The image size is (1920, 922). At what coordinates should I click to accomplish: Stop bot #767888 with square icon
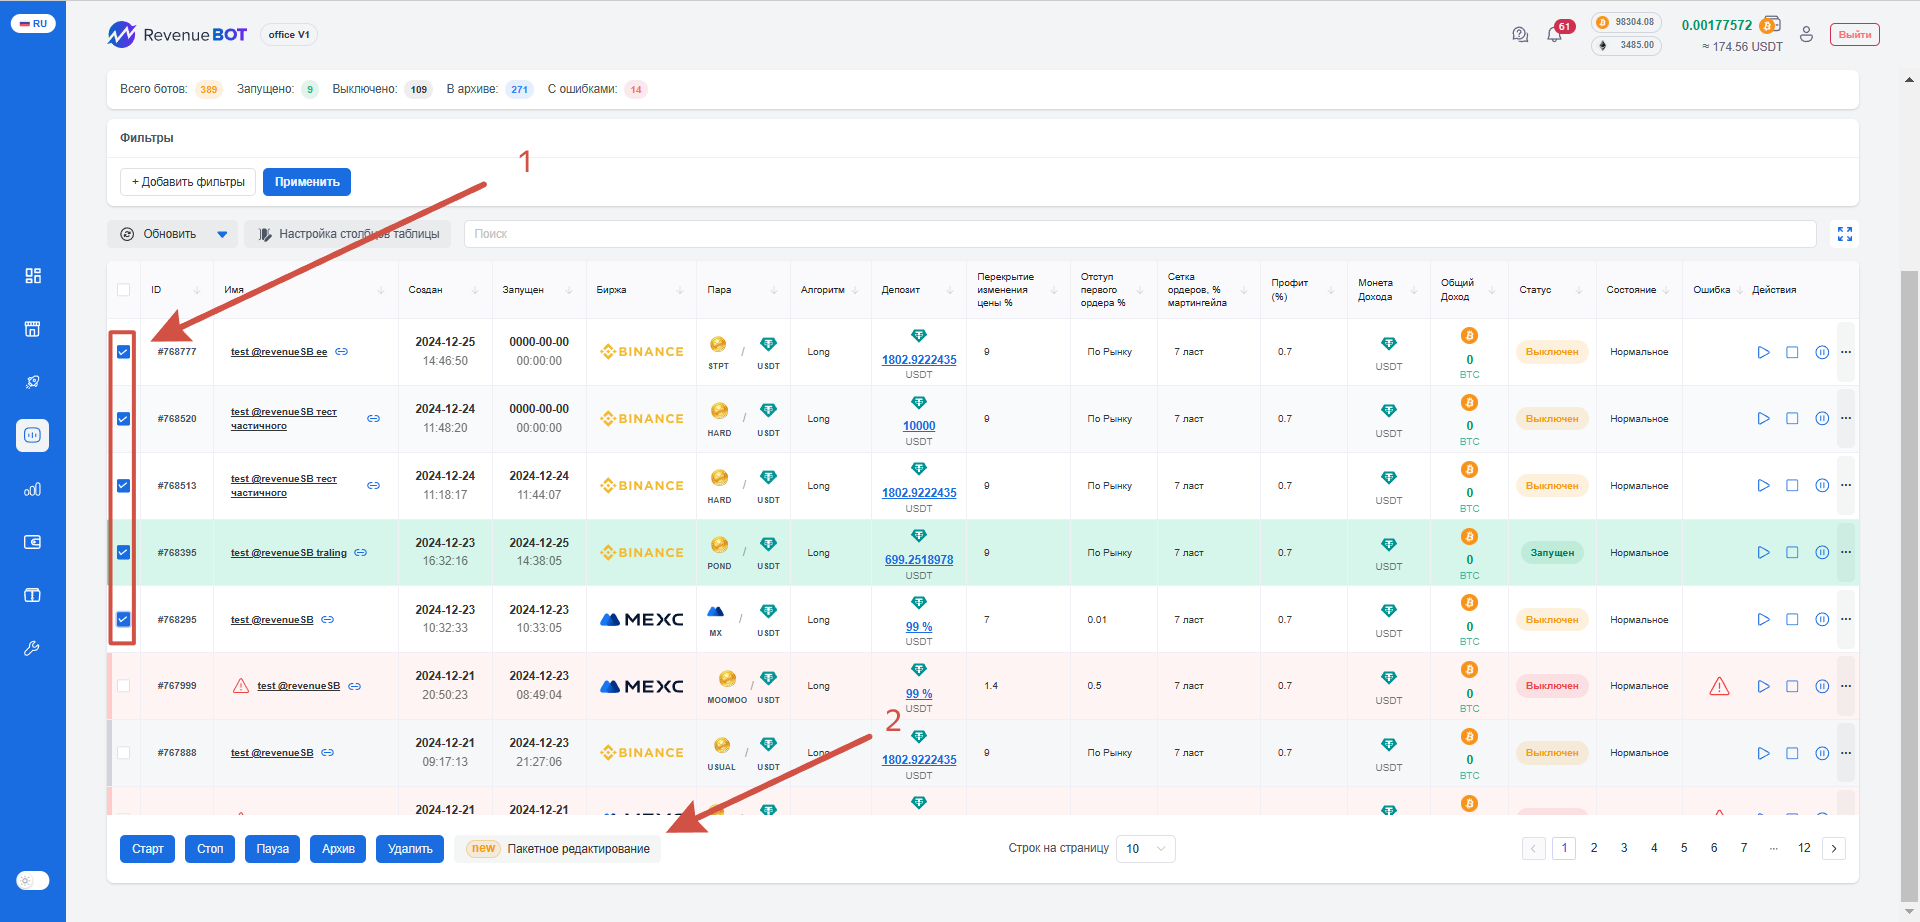(1792, 753)
